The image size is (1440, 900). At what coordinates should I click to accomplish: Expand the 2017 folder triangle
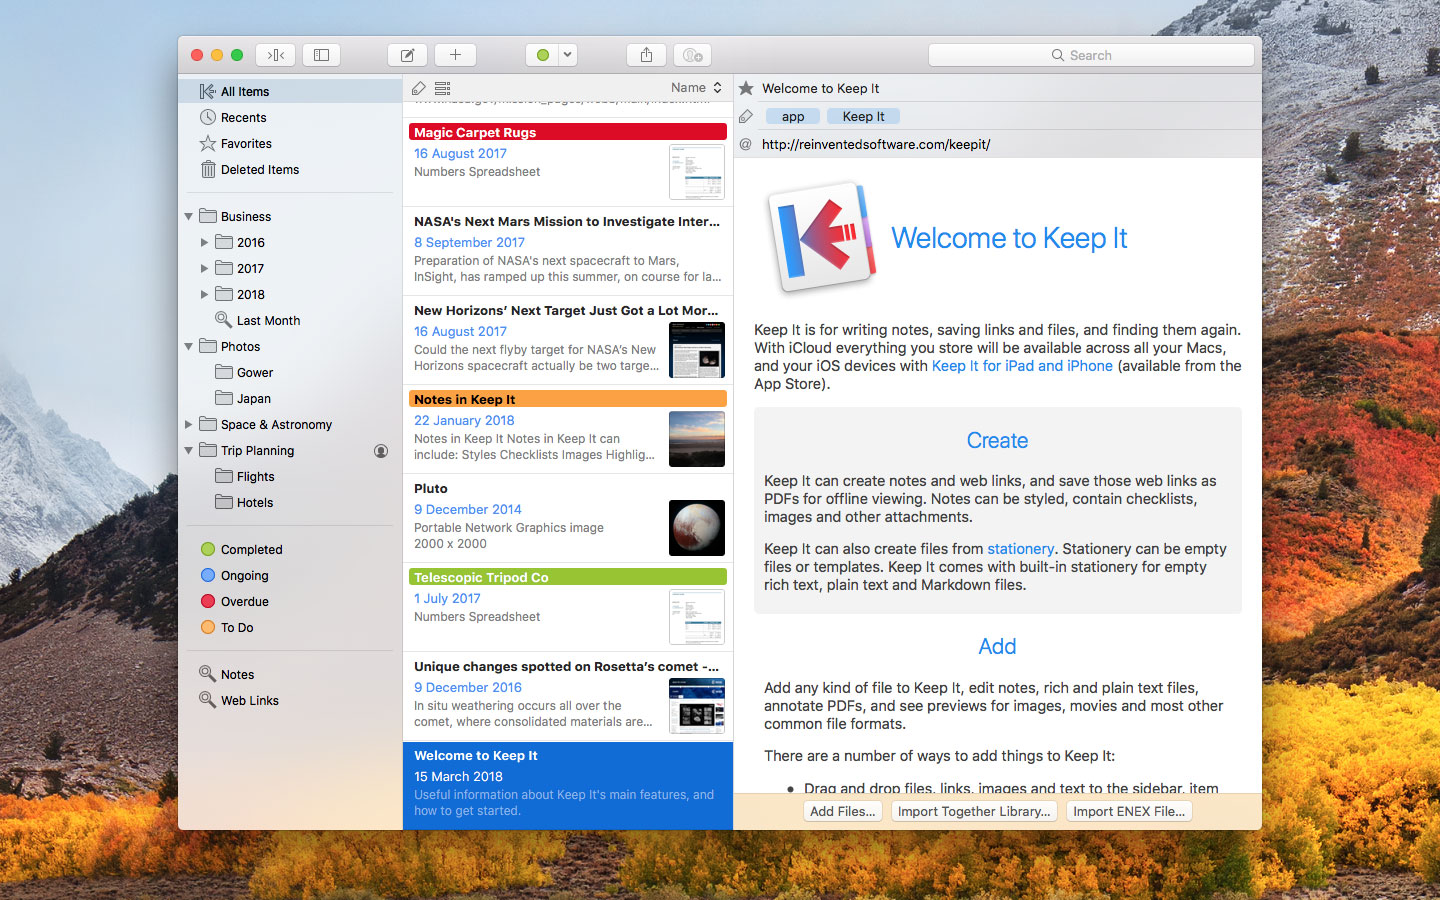205,268
